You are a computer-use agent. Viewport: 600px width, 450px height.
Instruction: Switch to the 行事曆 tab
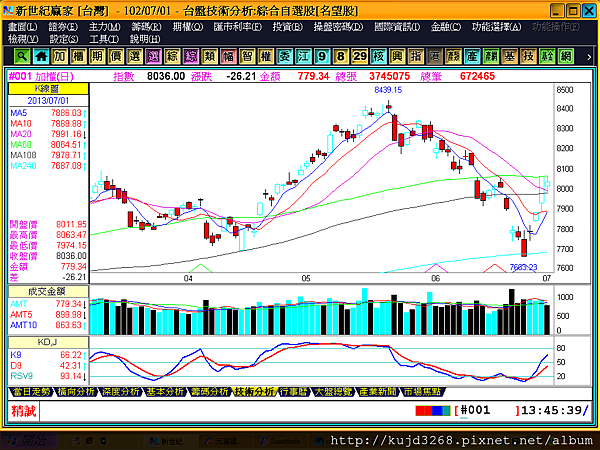293,392
